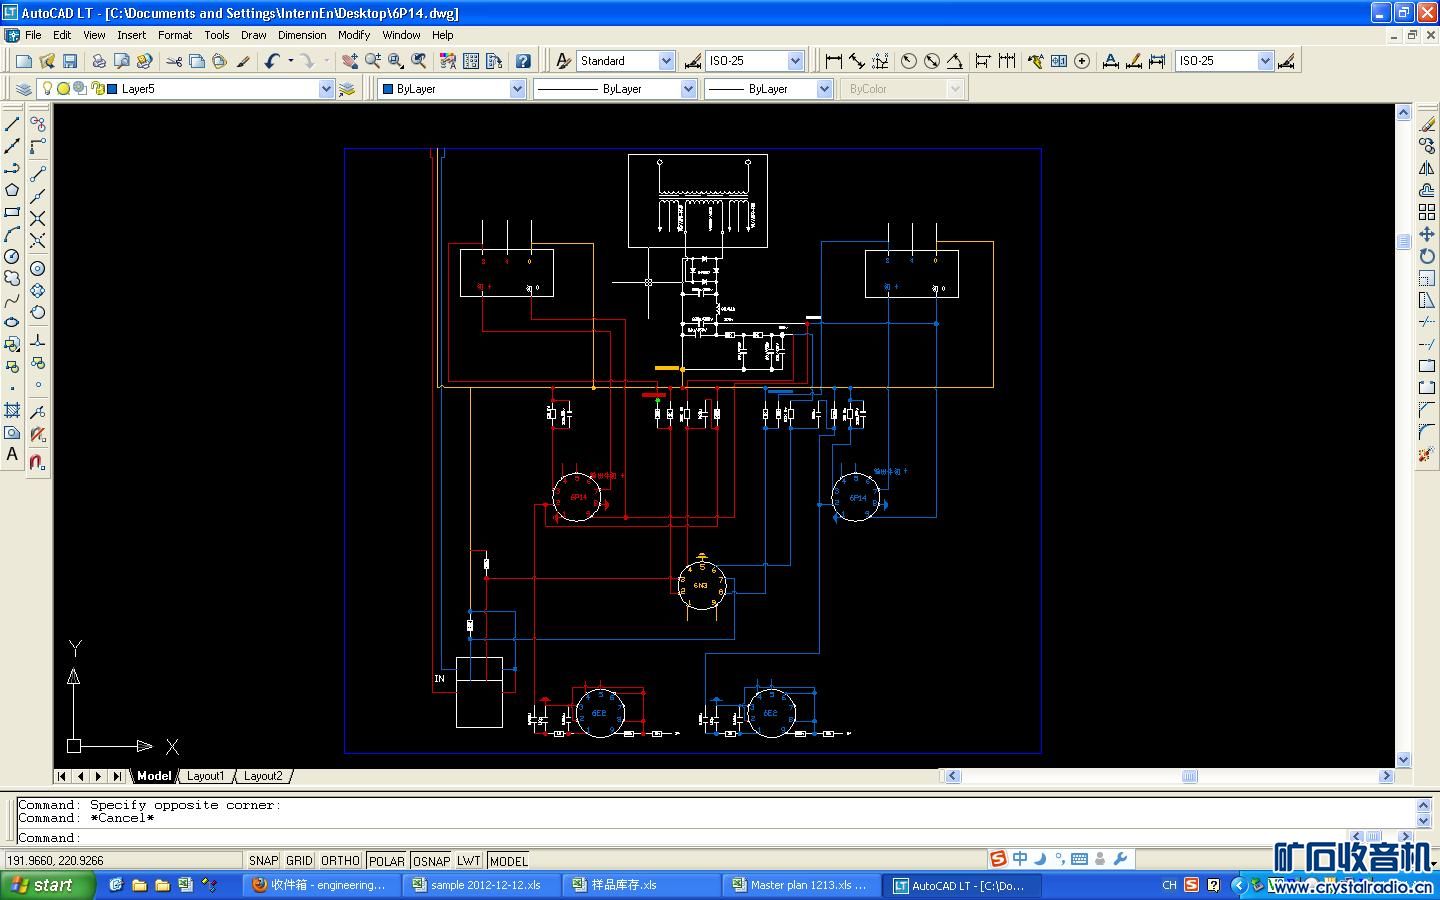
Task: Open the ByColor plot style dropdown
Action: click(x=955, y=89)
